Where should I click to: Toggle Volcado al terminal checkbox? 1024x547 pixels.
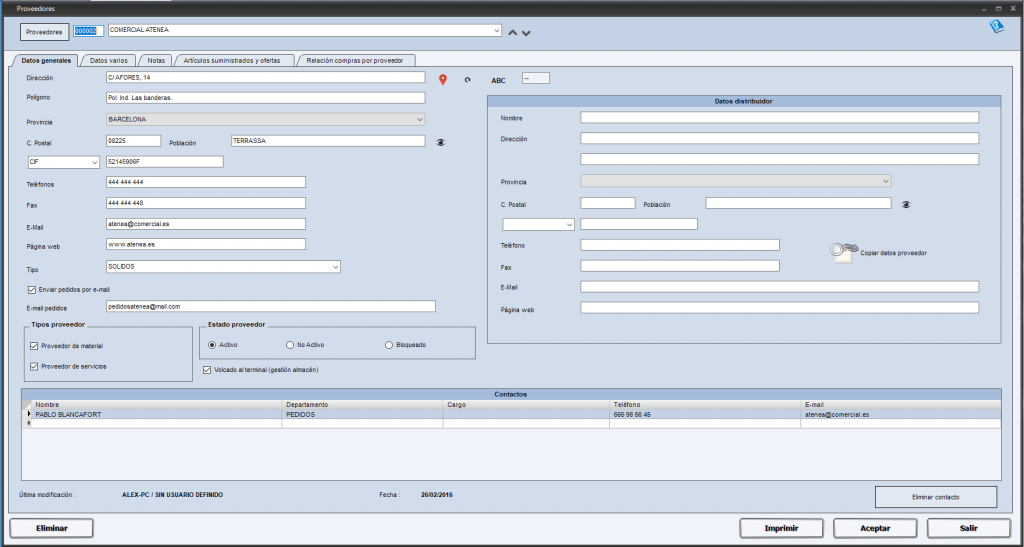coord(207,370)
